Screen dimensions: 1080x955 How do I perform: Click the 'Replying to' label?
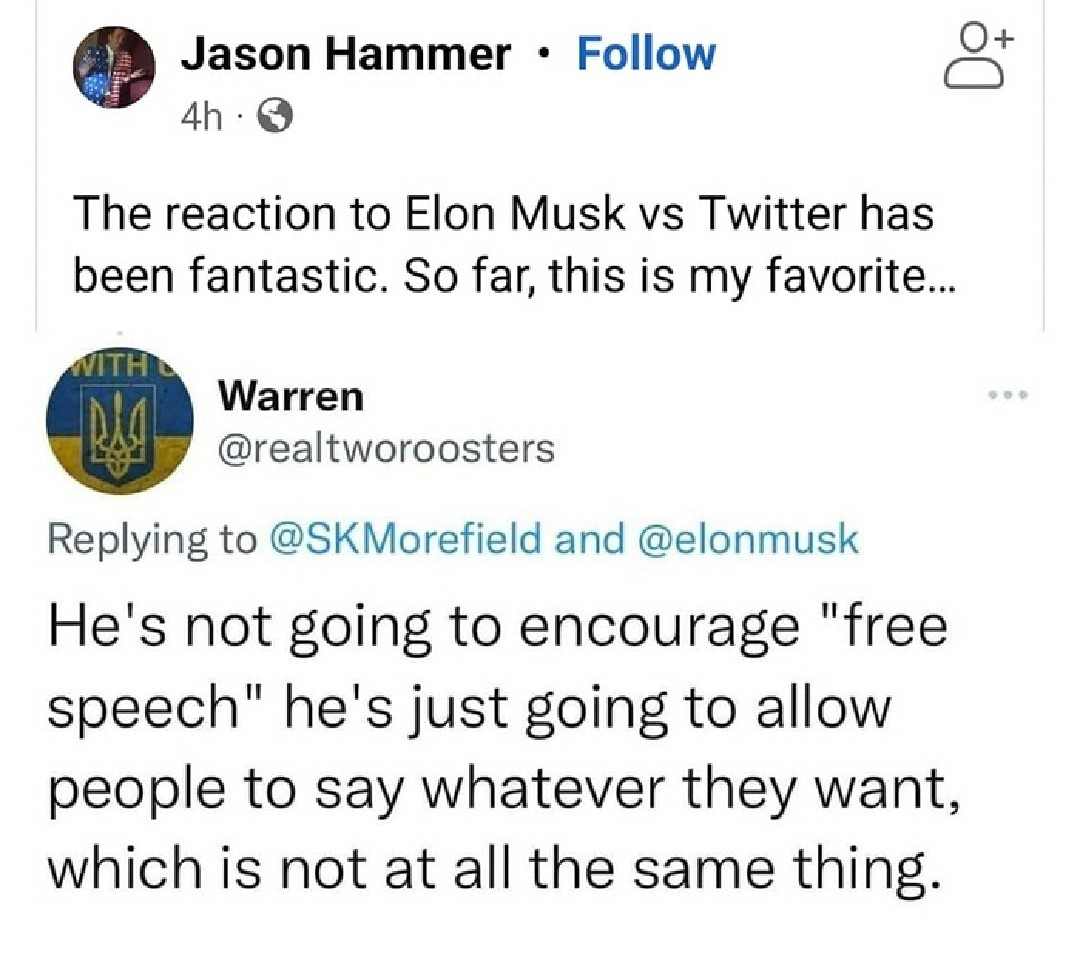pyautogui.click(x=152, y=540)
